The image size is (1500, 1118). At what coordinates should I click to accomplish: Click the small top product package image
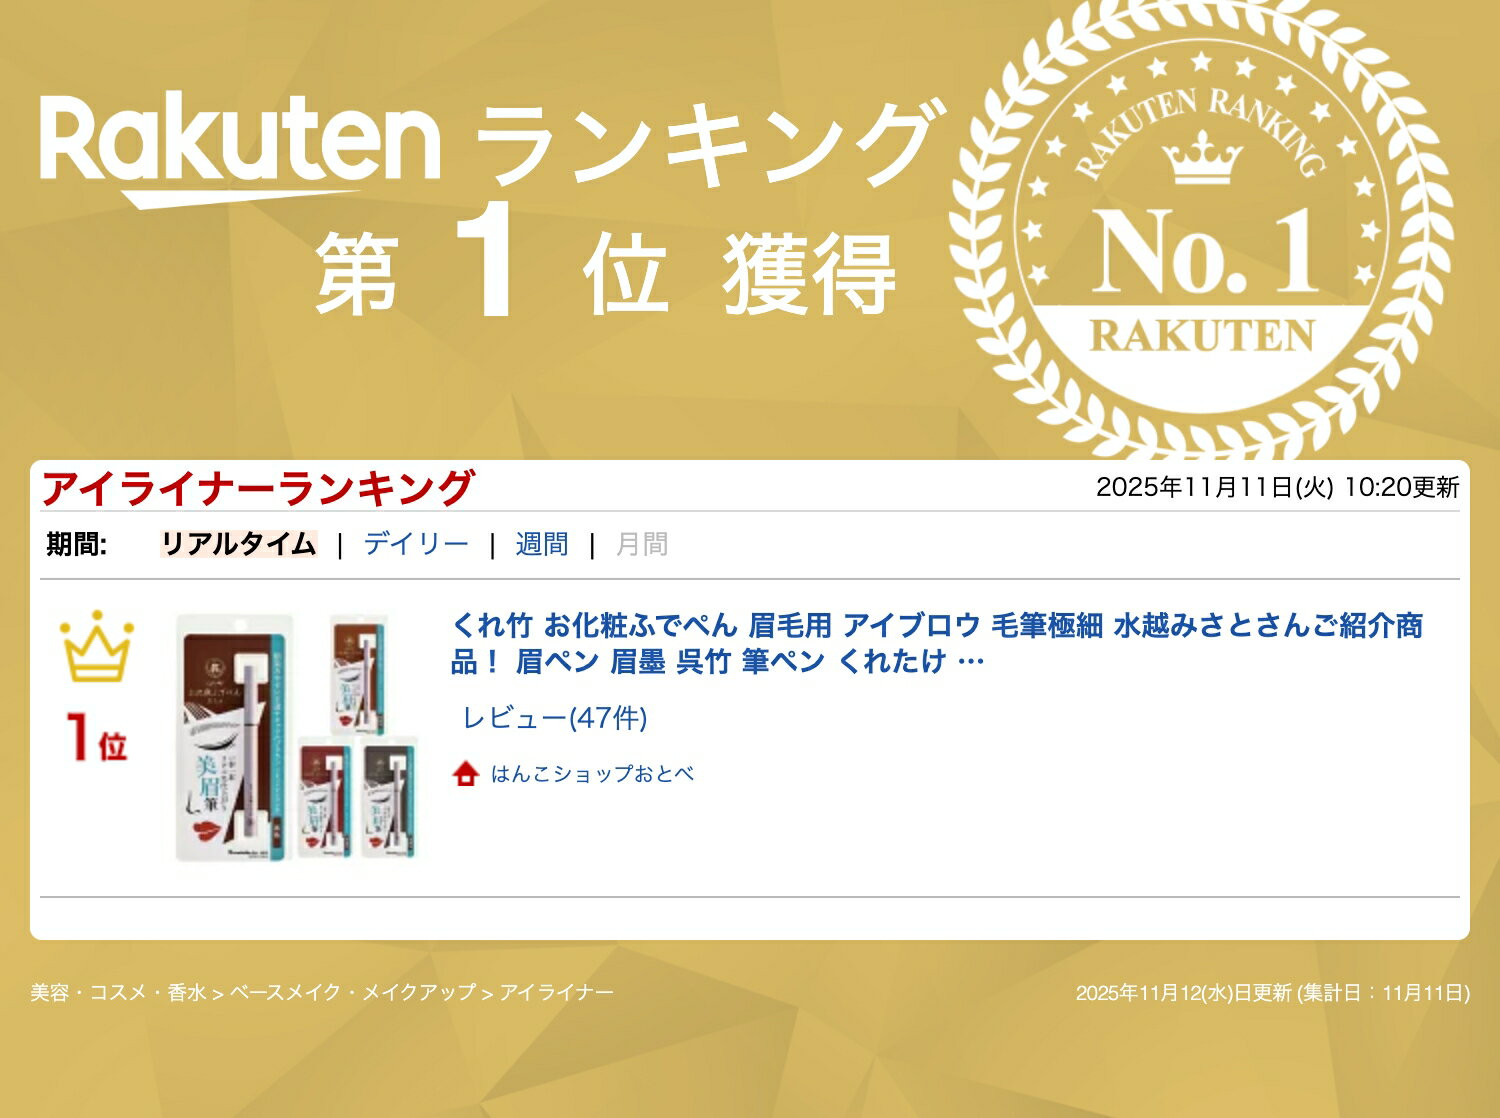coord(359,675)
